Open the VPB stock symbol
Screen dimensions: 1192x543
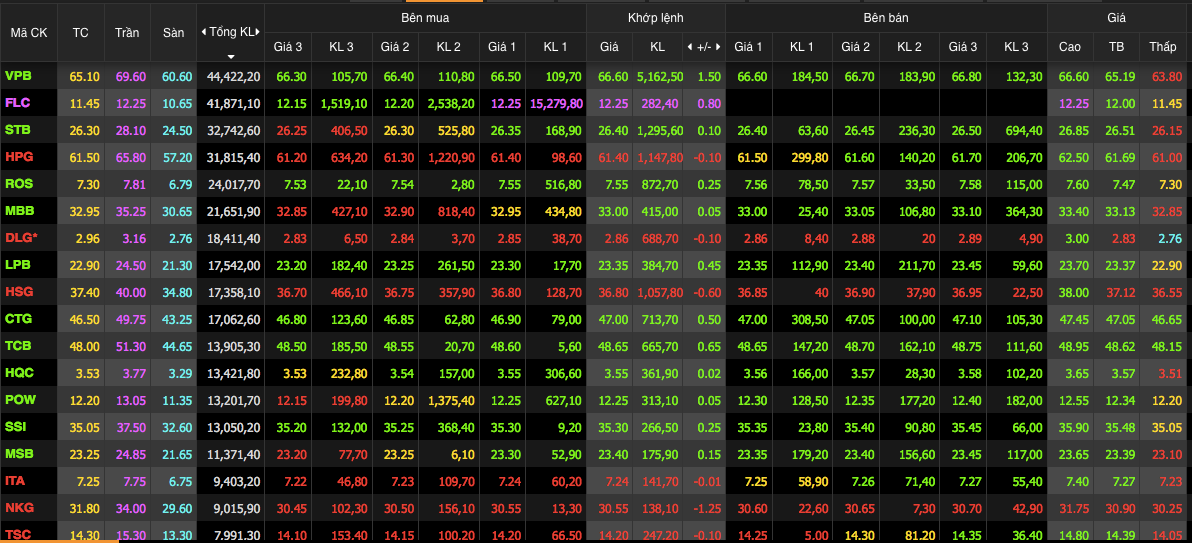click(17, 76)
